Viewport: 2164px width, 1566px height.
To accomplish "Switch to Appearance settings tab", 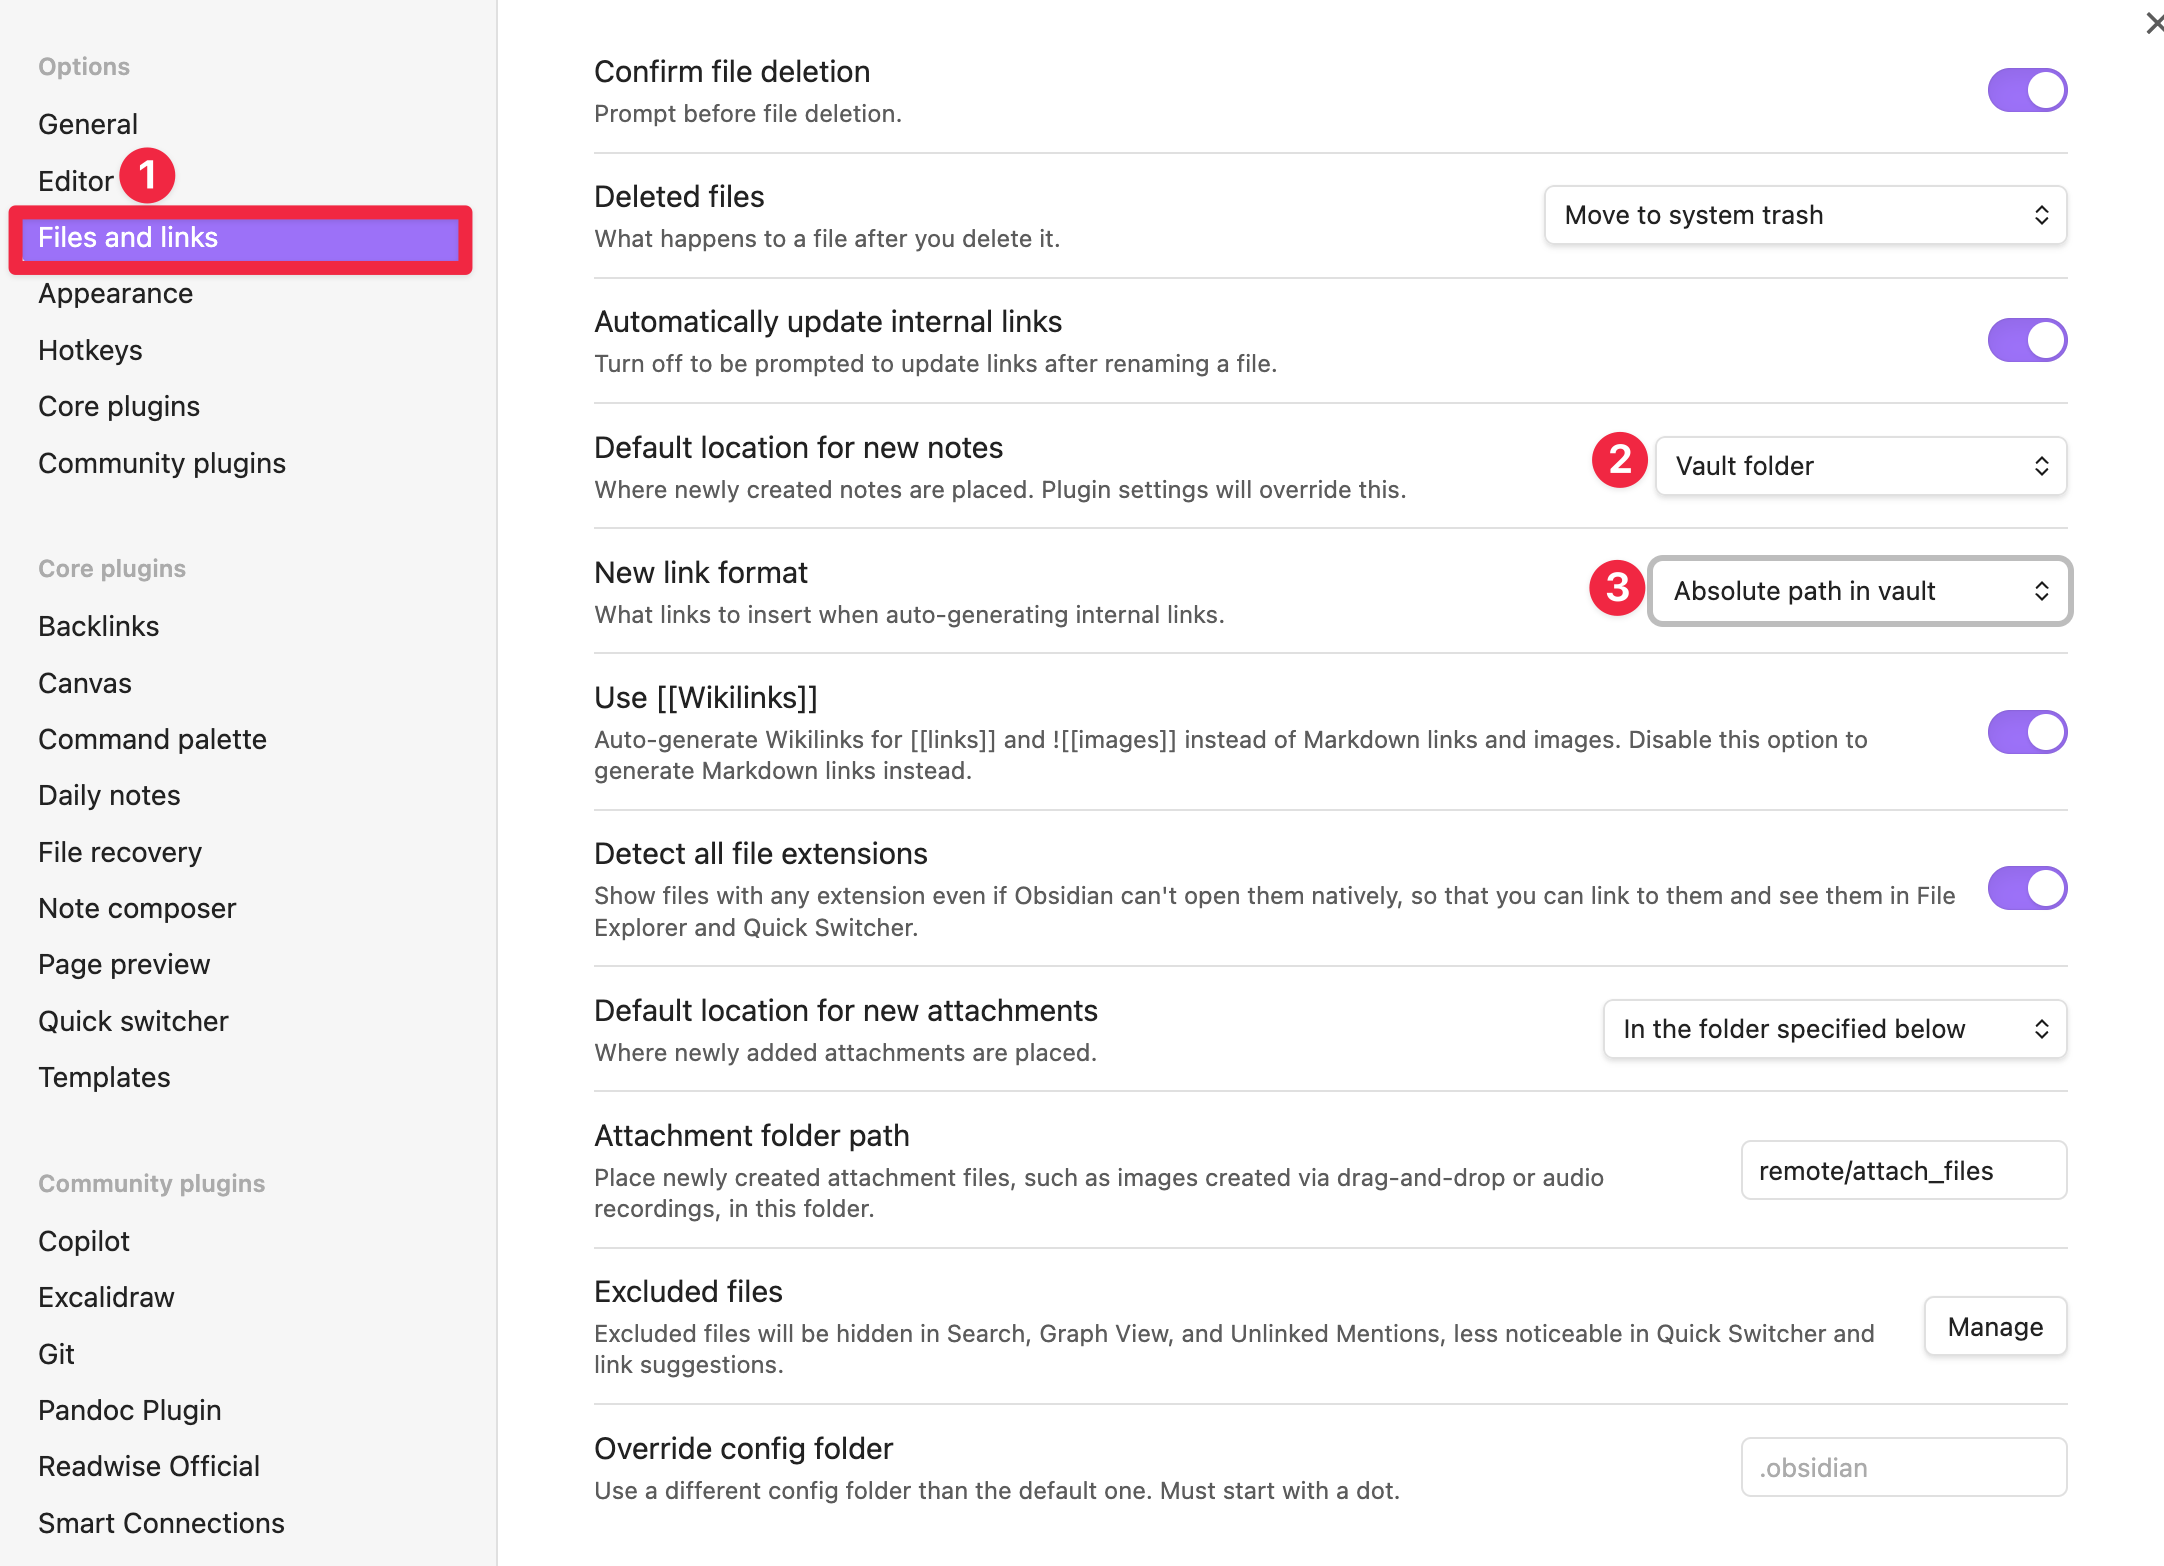I will coord(115,294).
